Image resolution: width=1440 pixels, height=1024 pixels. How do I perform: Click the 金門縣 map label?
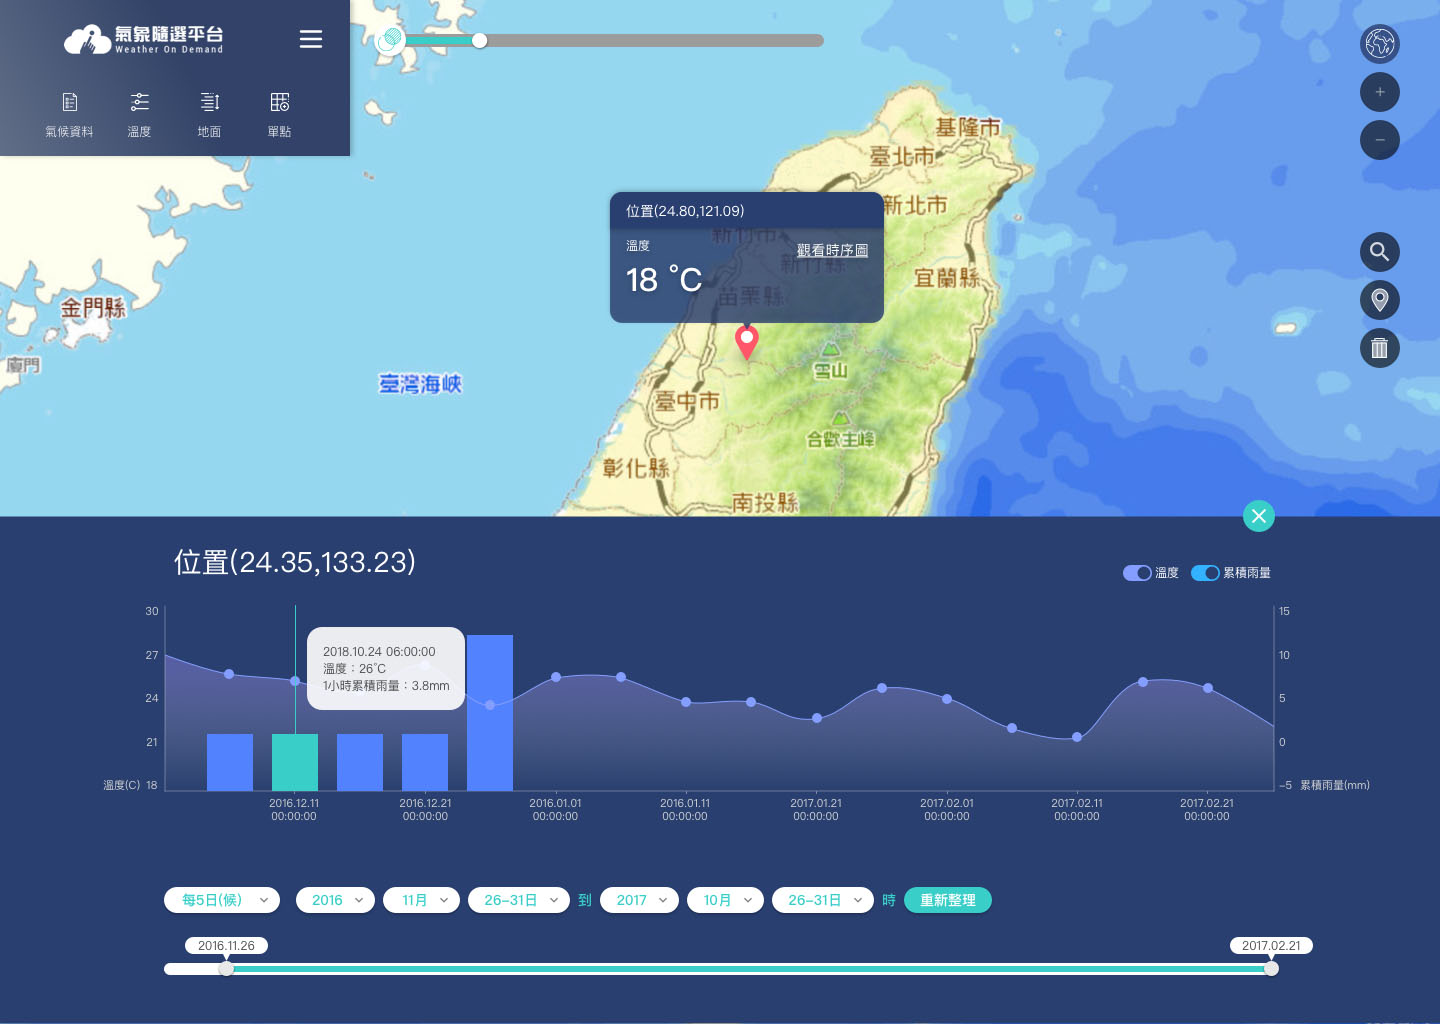point(93,308)
